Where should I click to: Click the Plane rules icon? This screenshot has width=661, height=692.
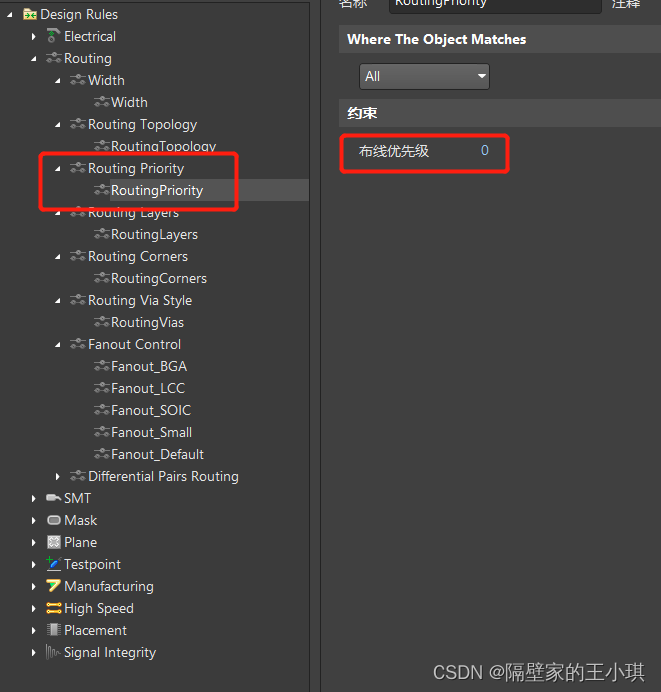coord(53,542)
